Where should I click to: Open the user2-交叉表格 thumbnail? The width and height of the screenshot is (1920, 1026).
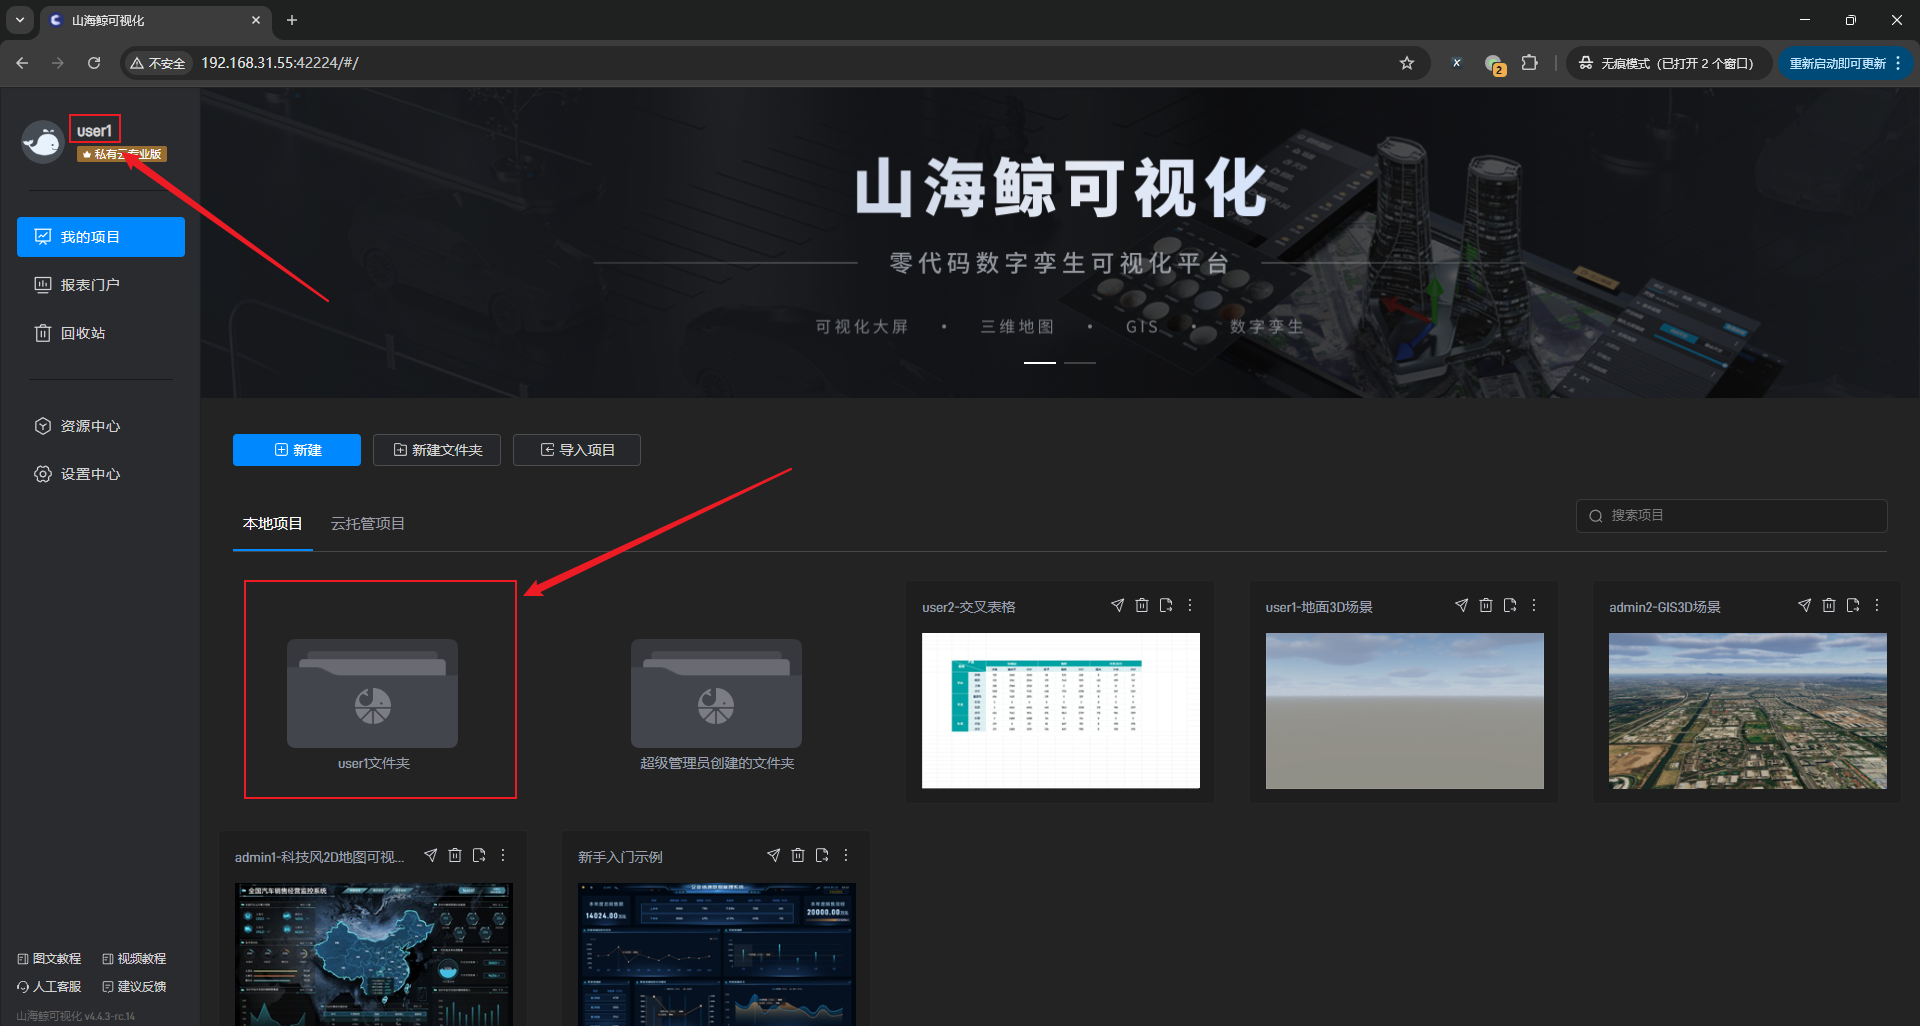pos(1061,711)
